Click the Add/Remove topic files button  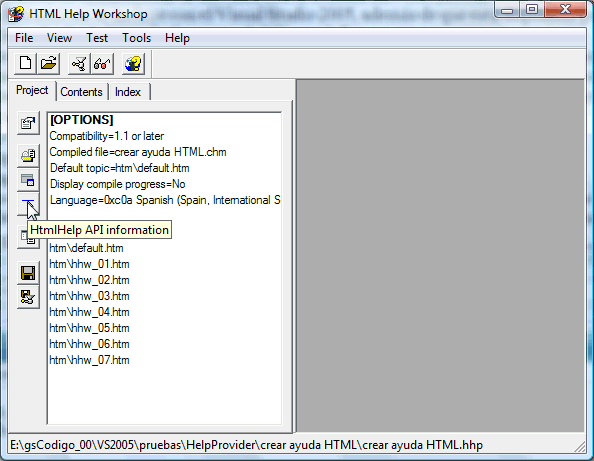point(28,155)
